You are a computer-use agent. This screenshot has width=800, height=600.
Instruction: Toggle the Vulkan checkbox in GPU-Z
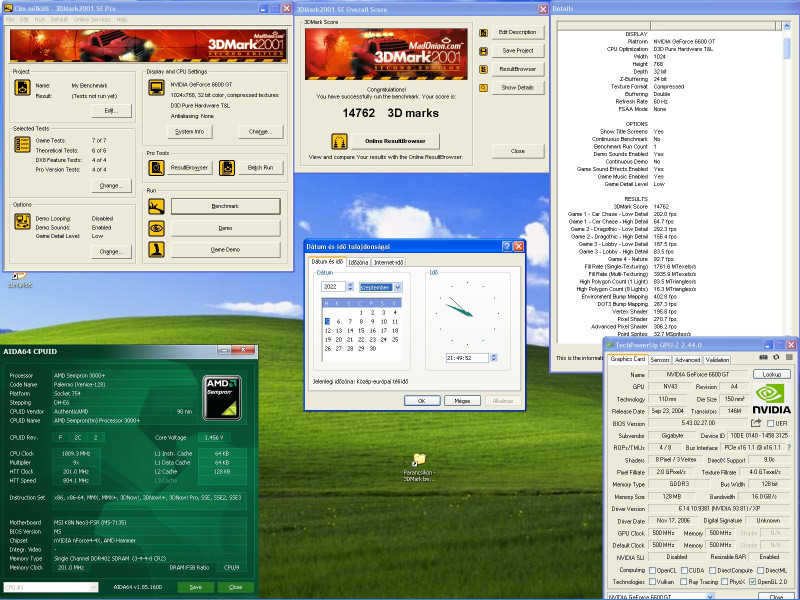point(652,582)
